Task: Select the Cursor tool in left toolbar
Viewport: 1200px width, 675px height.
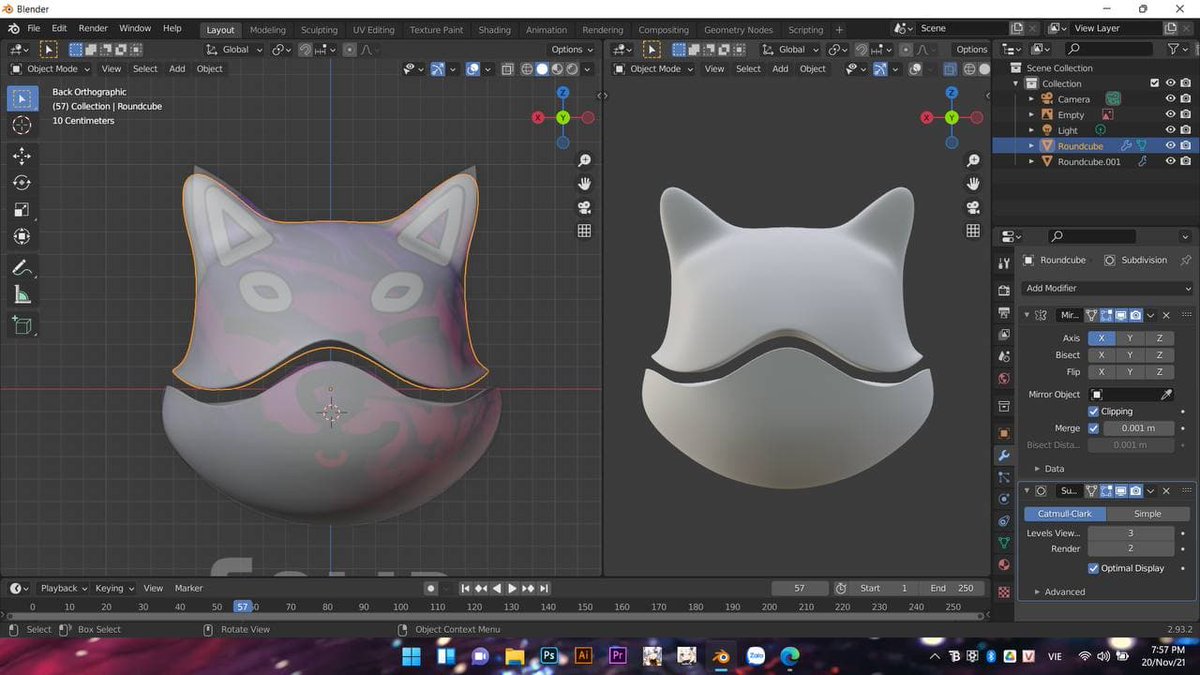Action: click(x=22, y=125)
